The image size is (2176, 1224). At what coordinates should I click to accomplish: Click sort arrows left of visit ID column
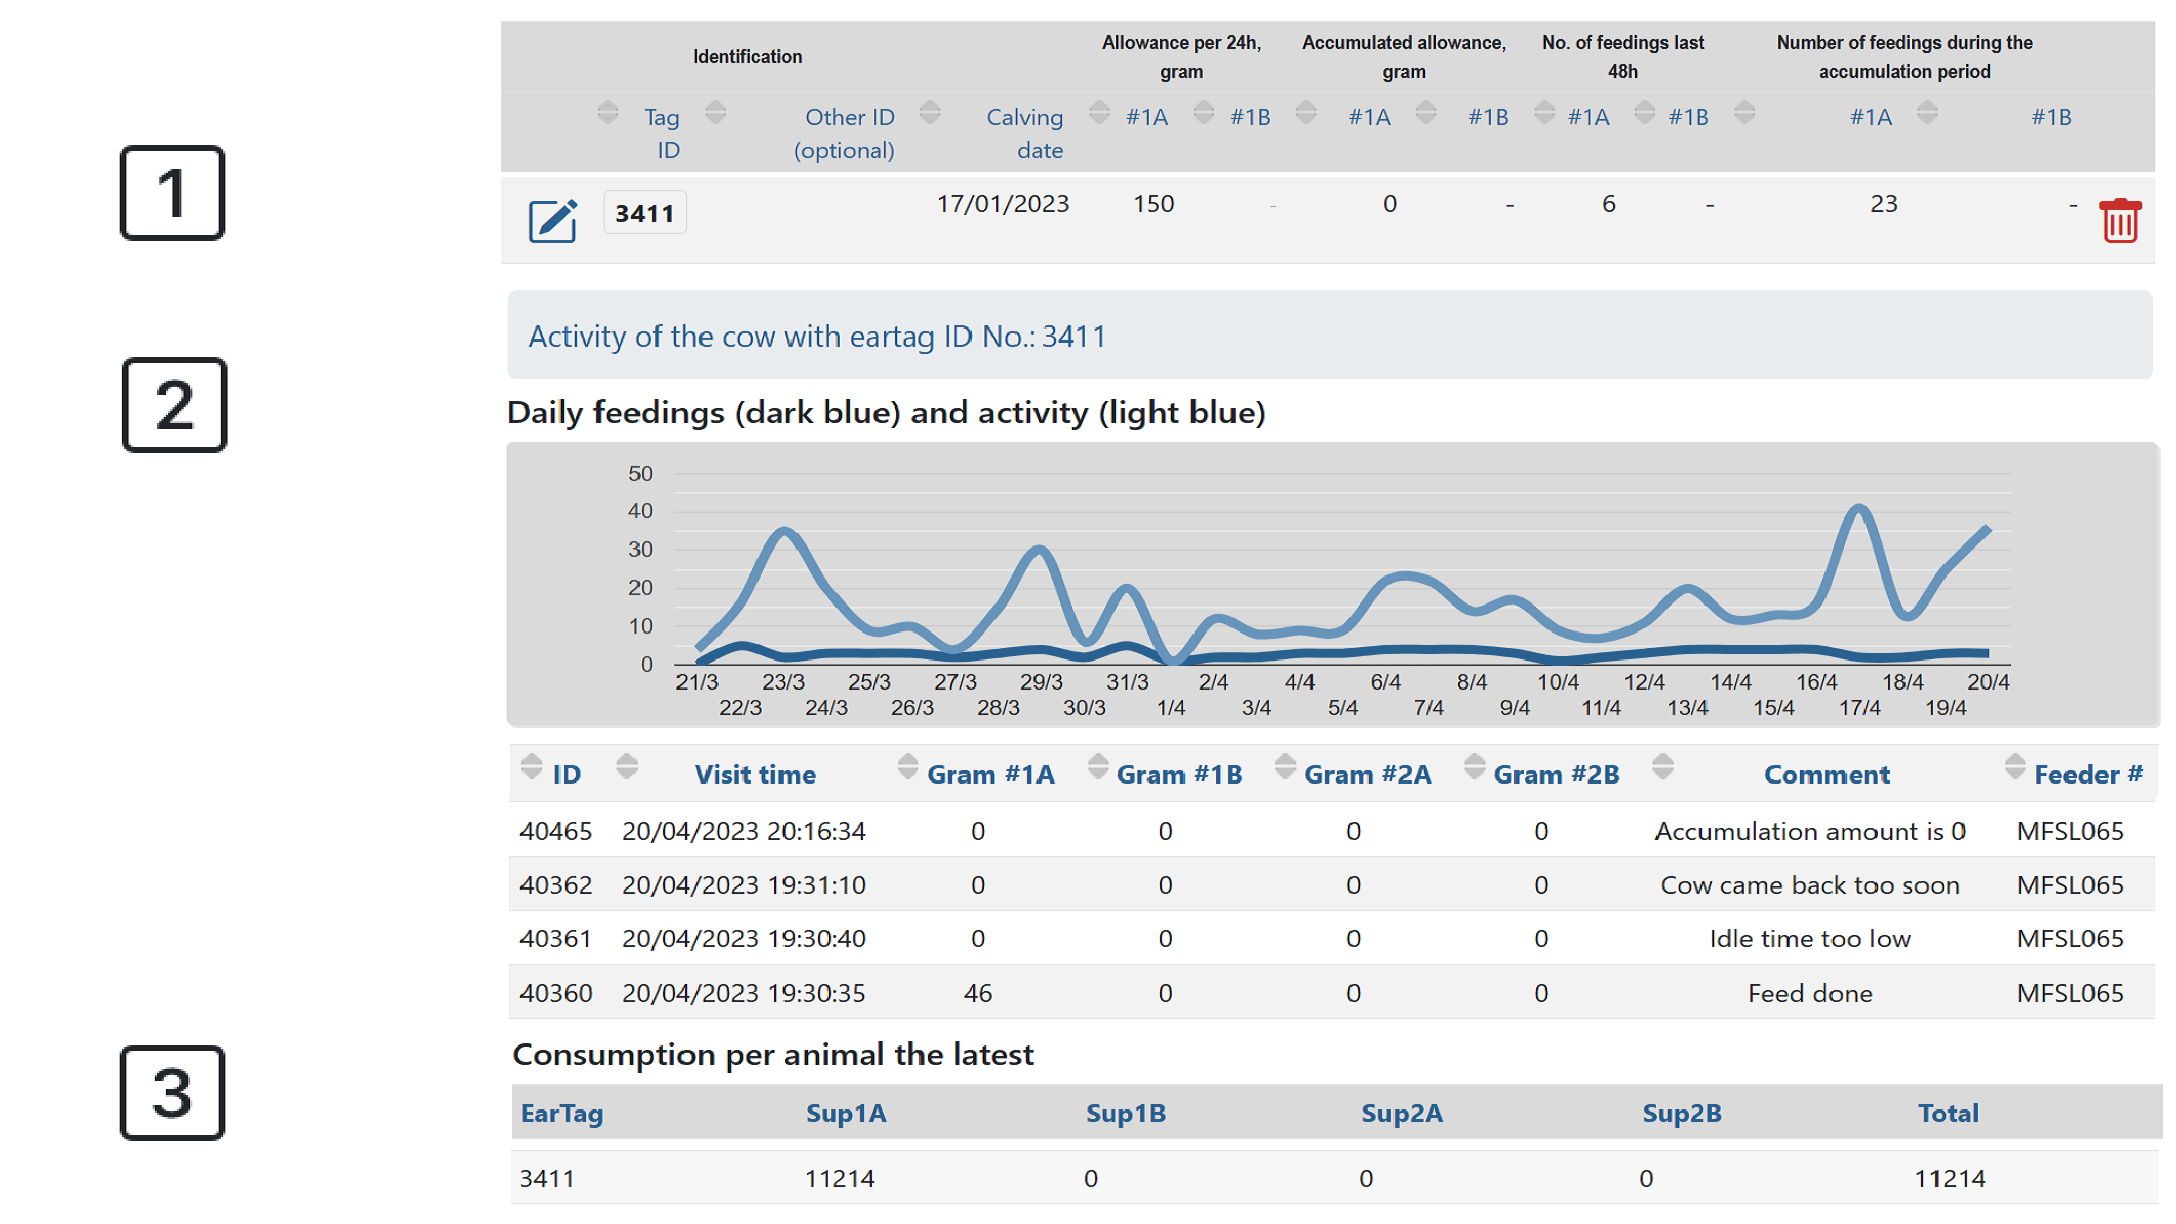click(531, 767)
